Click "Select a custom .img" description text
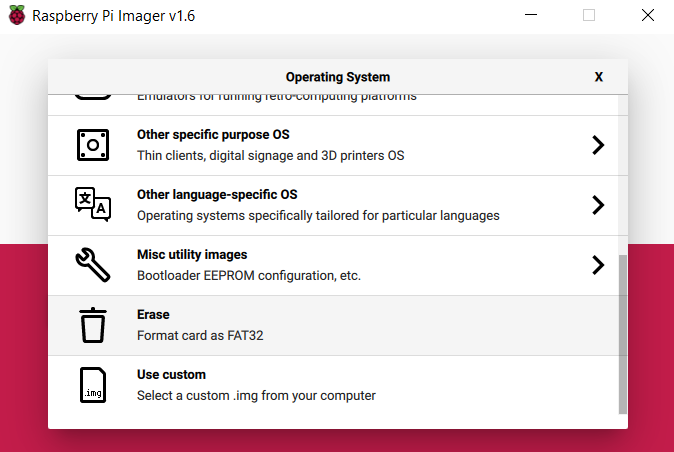The height and width of the screenshot is (452, 674). coord(256,396)
